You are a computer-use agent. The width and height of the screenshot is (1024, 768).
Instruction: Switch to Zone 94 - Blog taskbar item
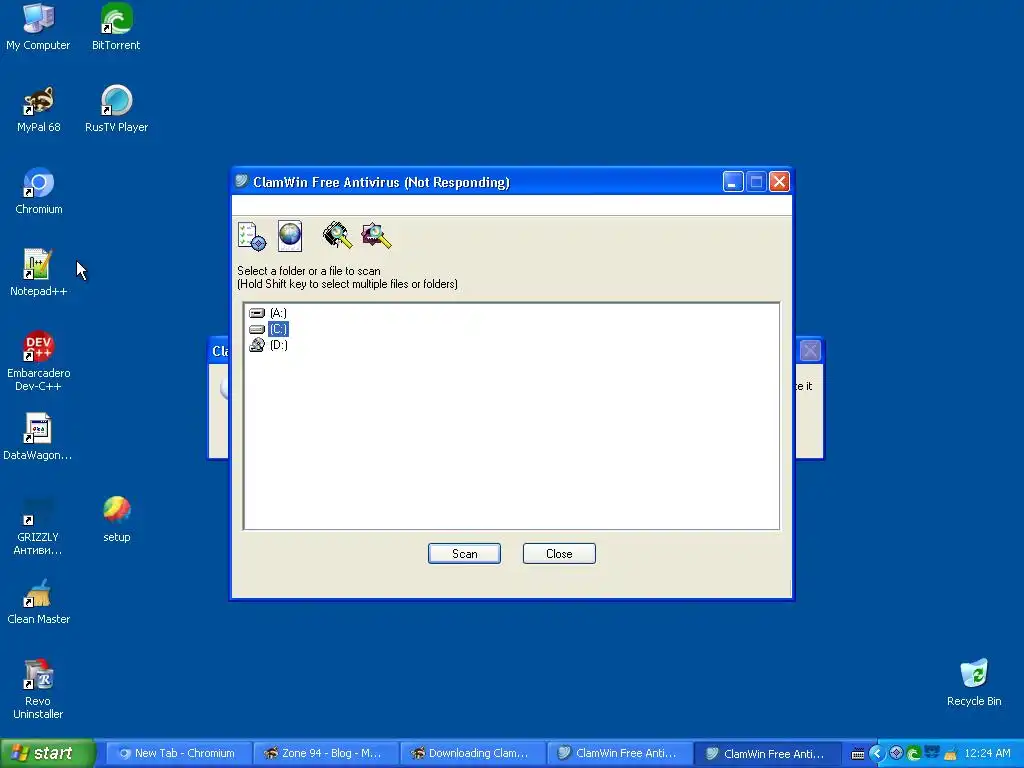326,753
